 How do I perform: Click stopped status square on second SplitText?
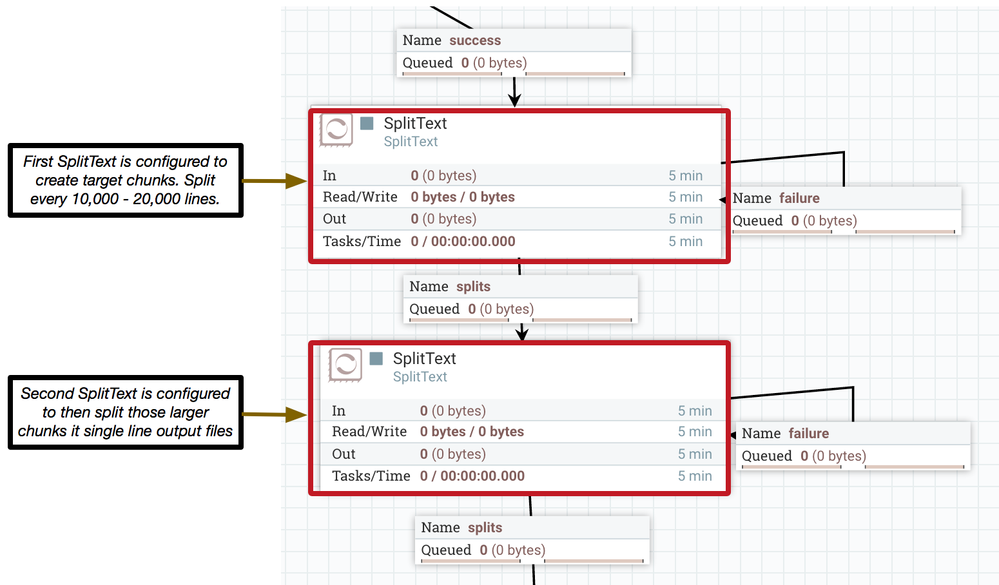(376, 358)
